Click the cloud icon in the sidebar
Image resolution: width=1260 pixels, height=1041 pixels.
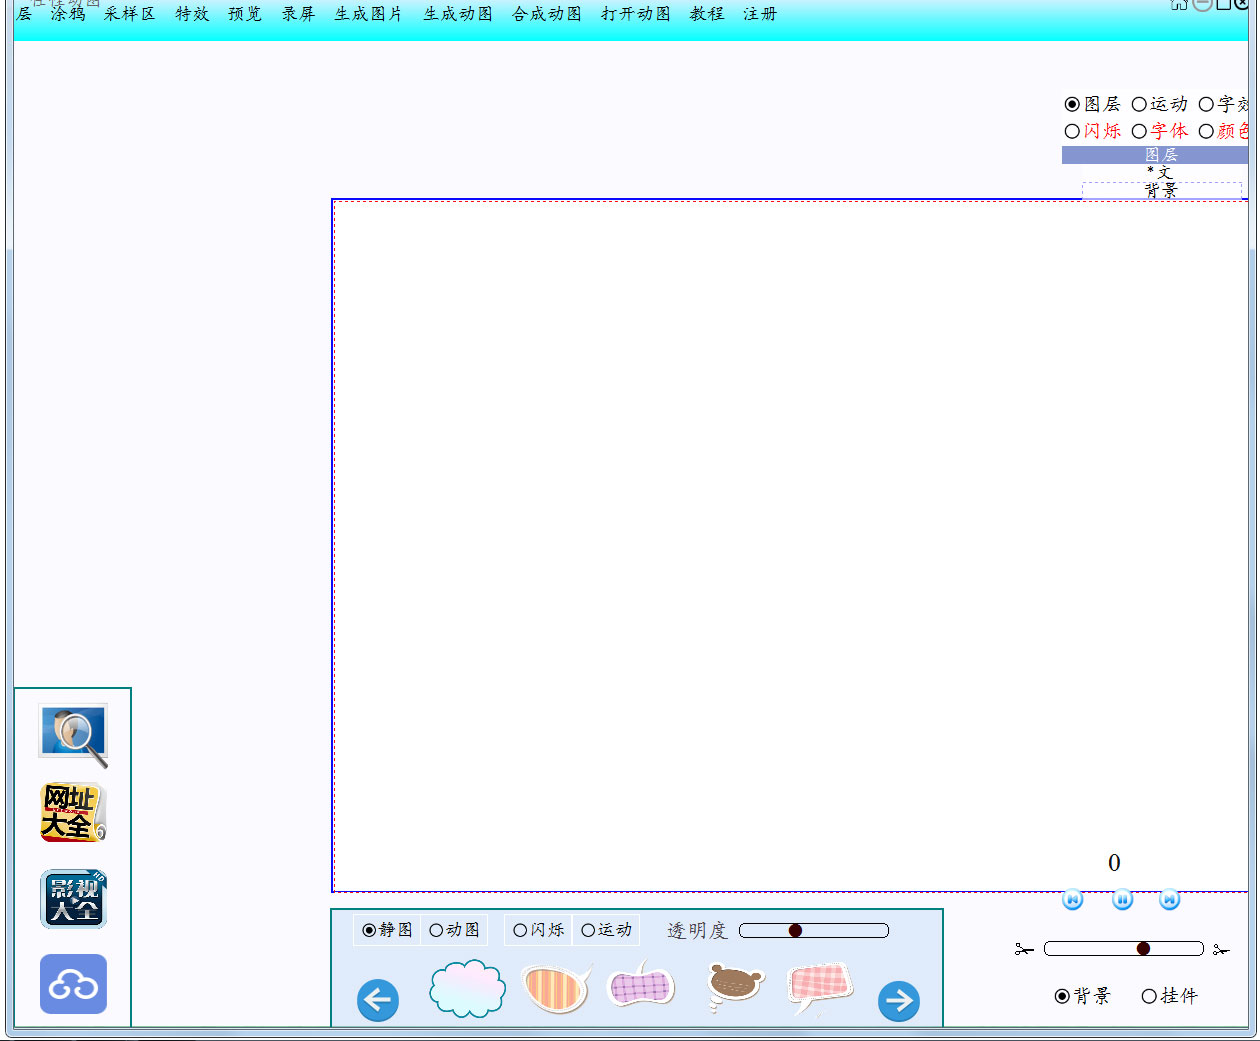tap(72, 984)
